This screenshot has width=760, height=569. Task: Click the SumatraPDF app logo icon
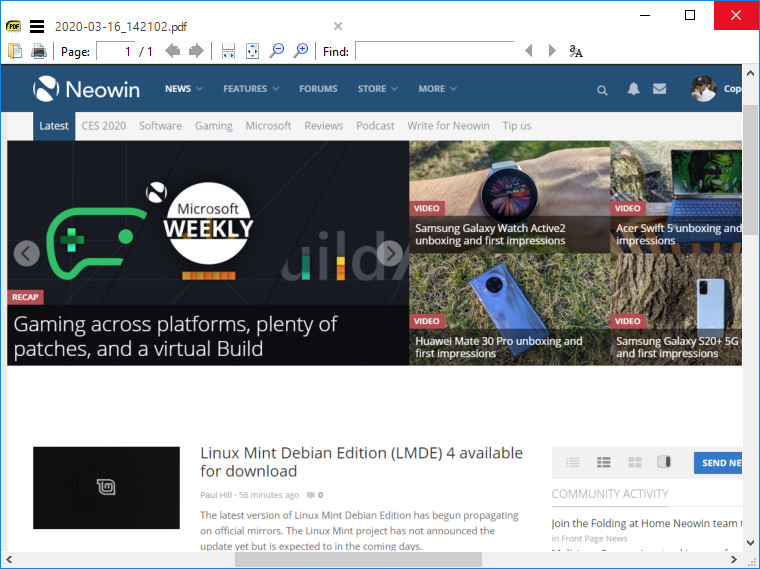click(14, 26)
